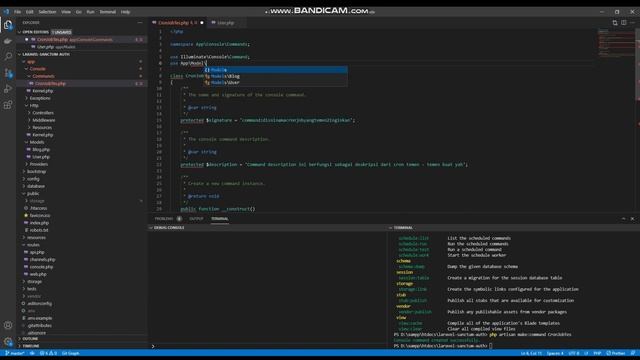Viewport: 640px width, 360px height.
Task: Switch to the Output panel tab
Action: pyautogui.click(x=196, y=219)
